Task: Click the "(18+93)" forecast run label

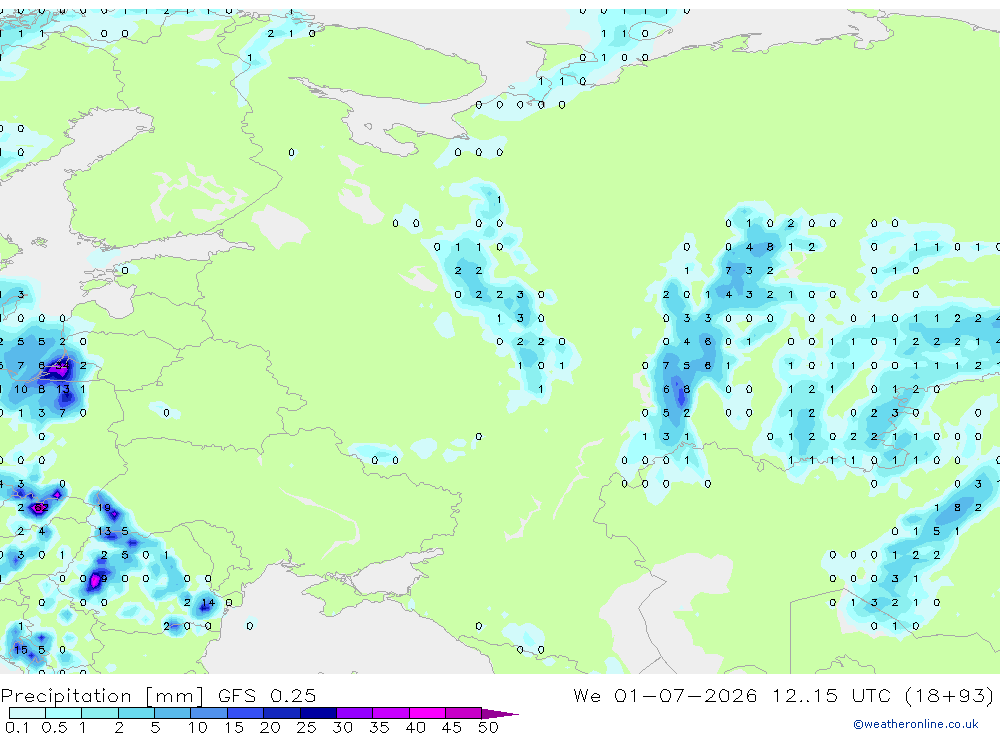Action: [950, 695]
